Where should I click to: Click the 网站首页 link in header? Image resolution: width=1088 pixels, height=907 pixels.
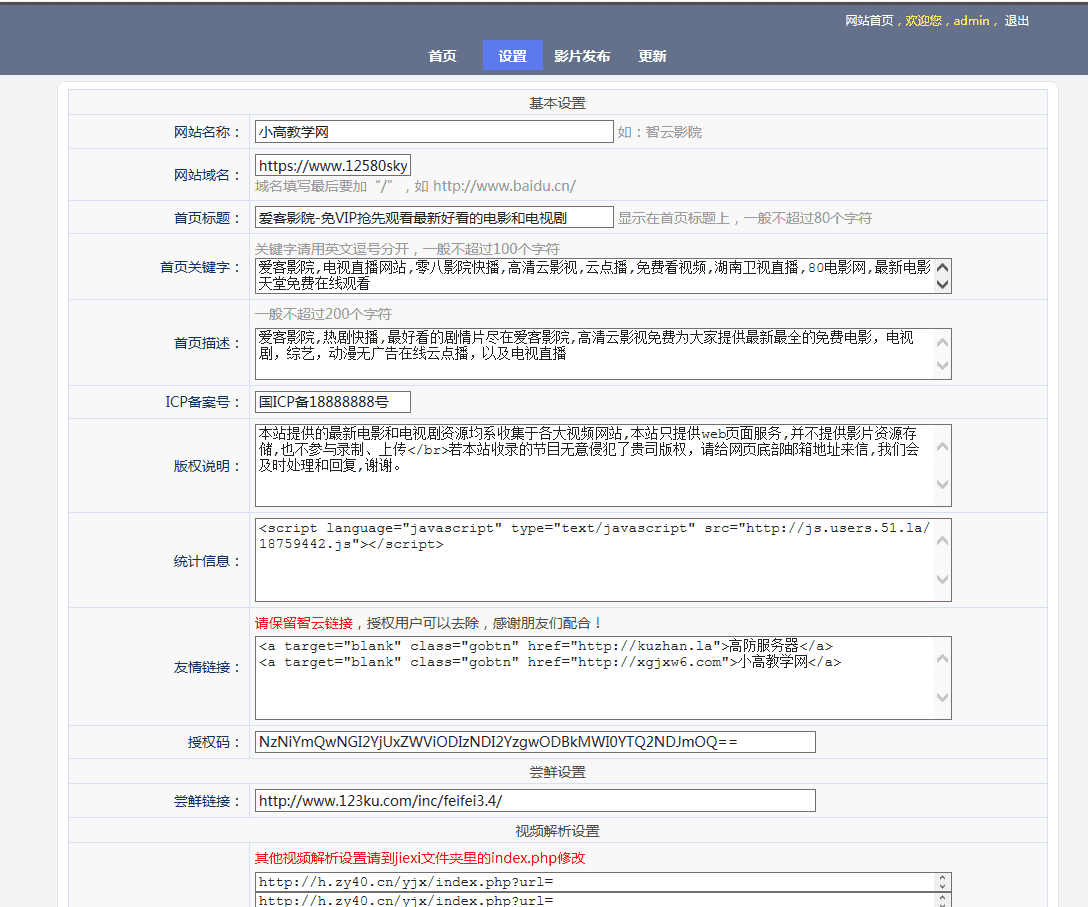869,21
